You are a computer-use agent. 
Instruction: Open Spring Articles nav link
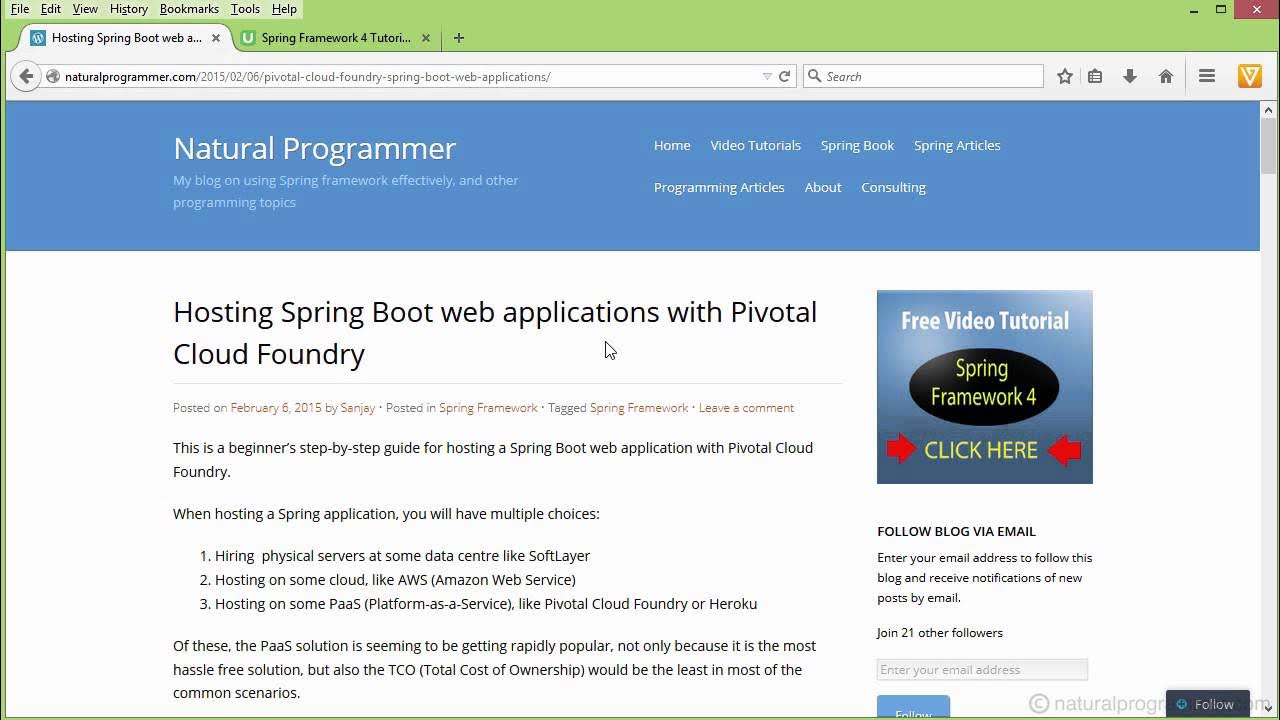click(957, 145)
